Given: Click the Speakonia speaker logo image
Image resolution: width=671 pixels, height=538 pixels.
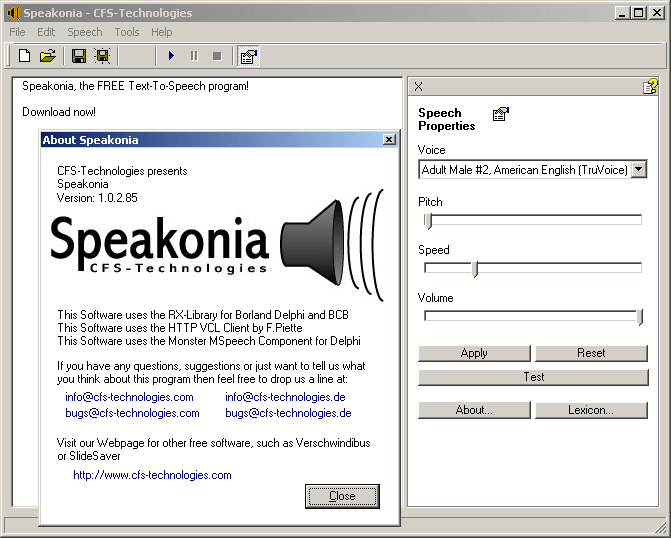Looking at the screenshot, I should (217, 245).
